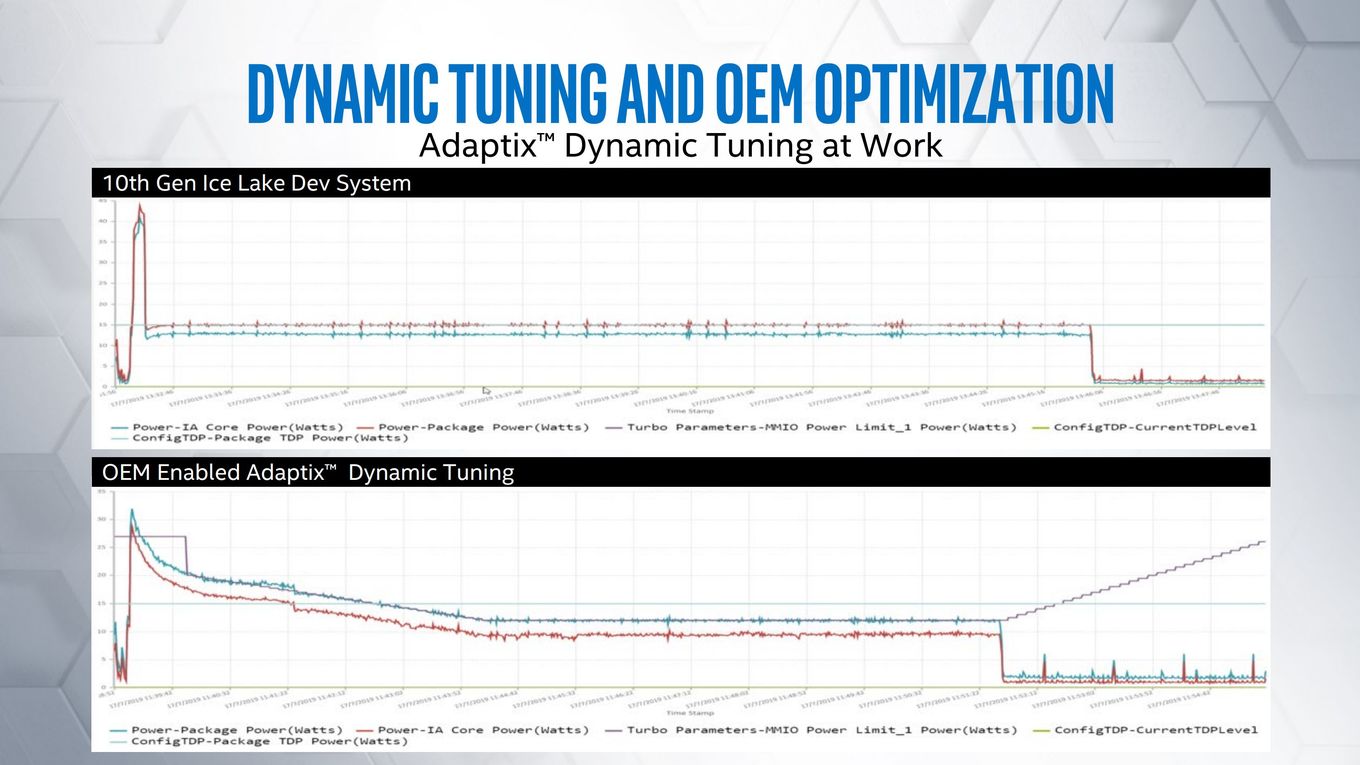1360x765 pixels.
Task: Click the '30' y-axis label in bottom chart
Action: coord(101,519)
